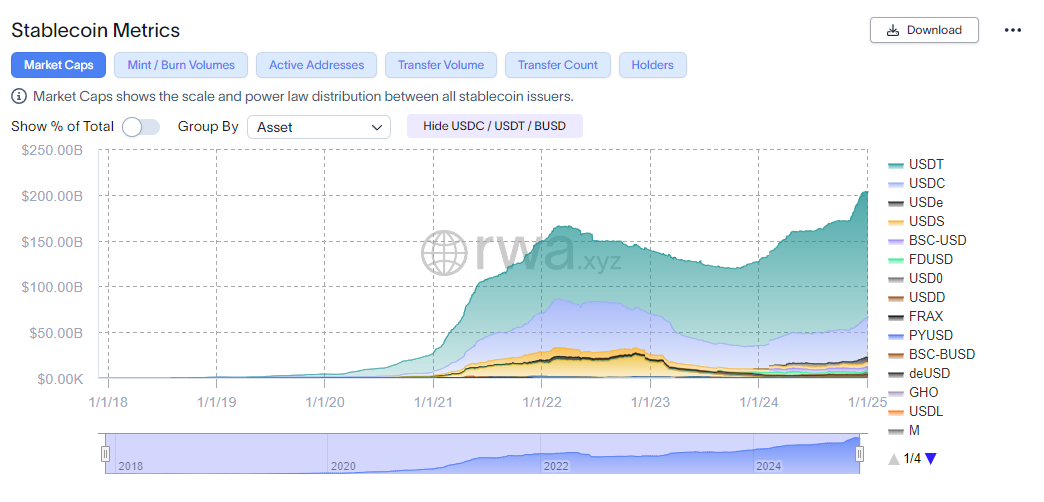Enable the Show % of Total switch

tap(141, 127)
